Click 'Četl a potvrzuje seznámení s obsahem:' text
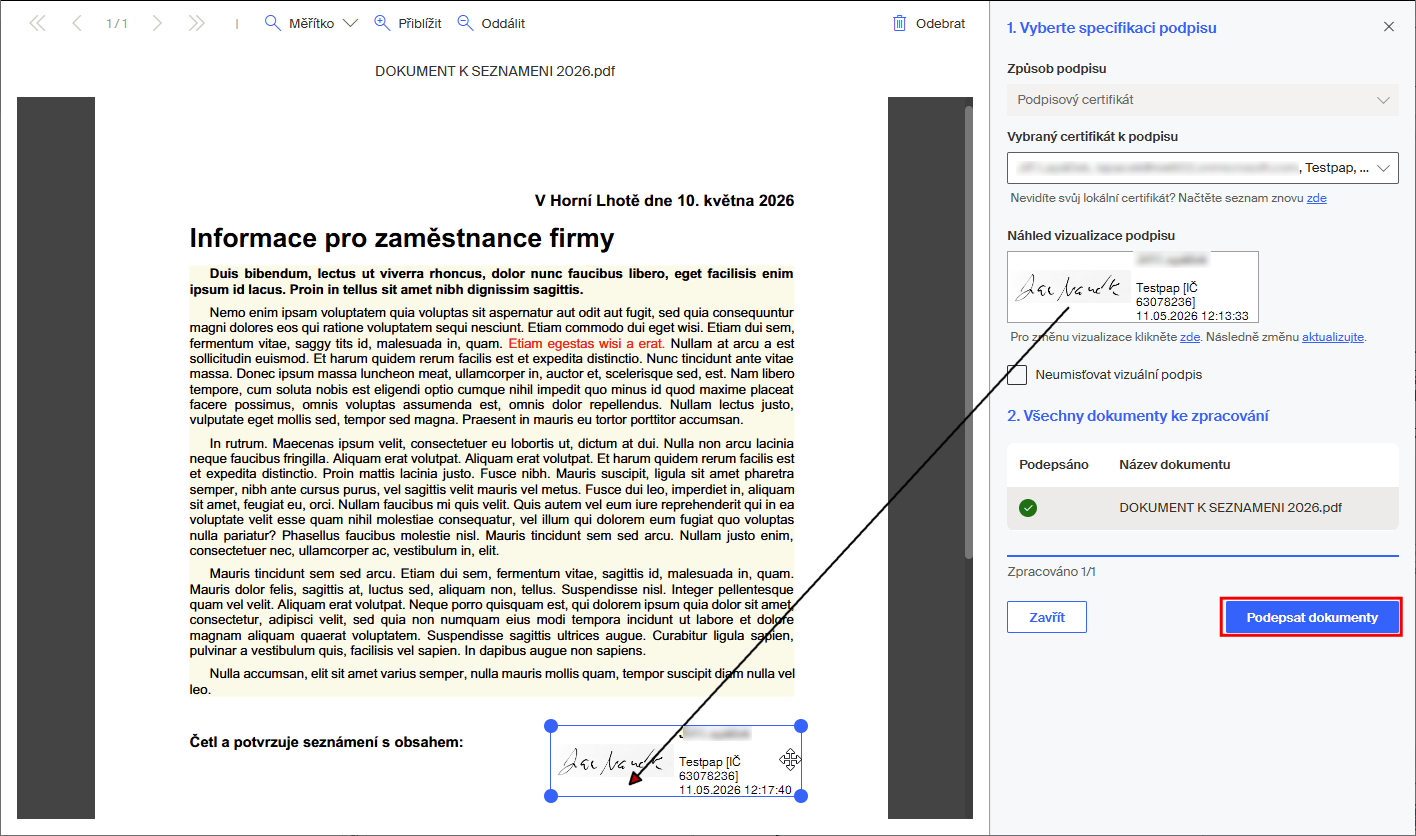 tap(327, 742)
